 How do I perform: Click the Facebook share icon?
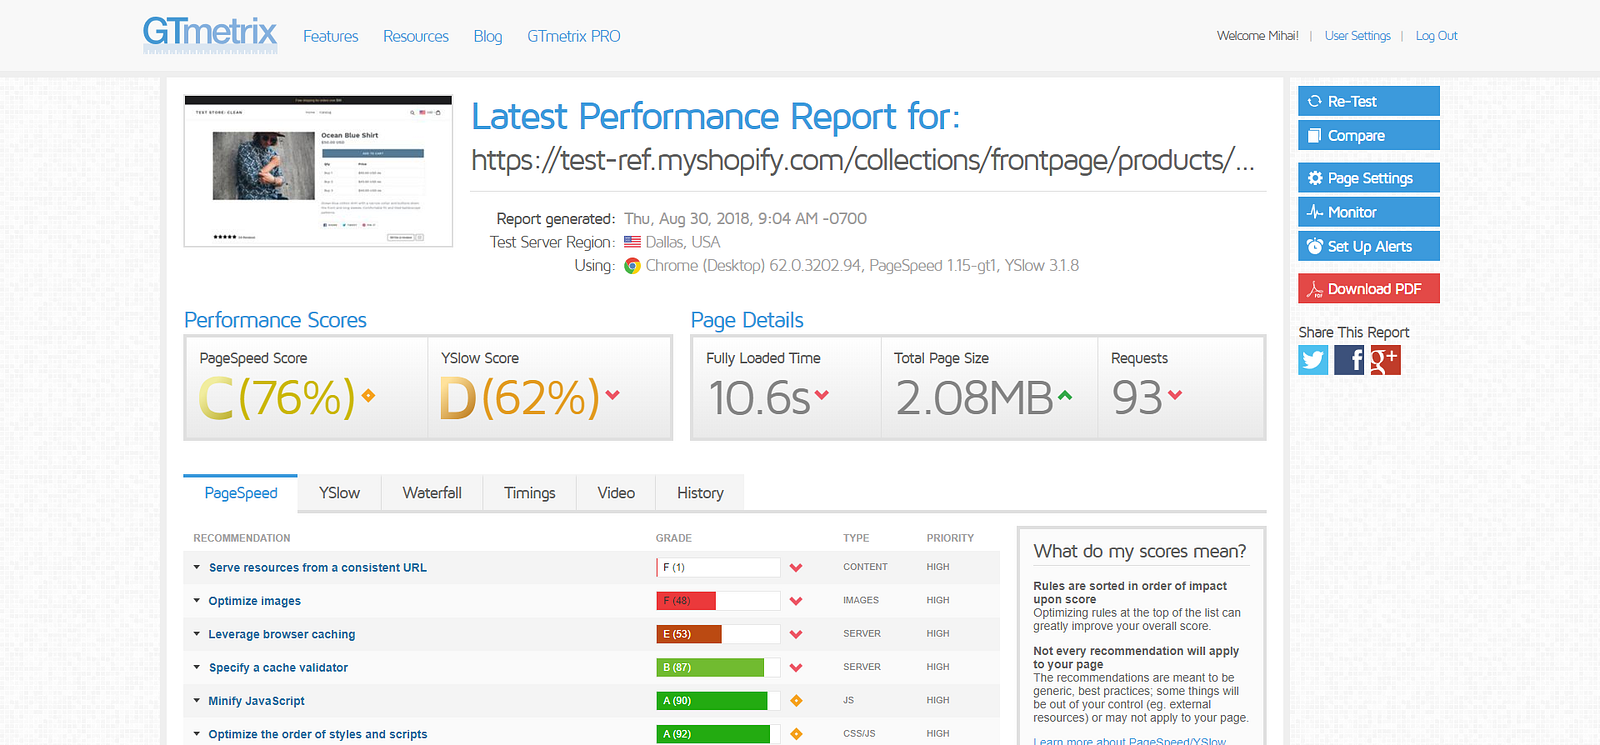1349,360
